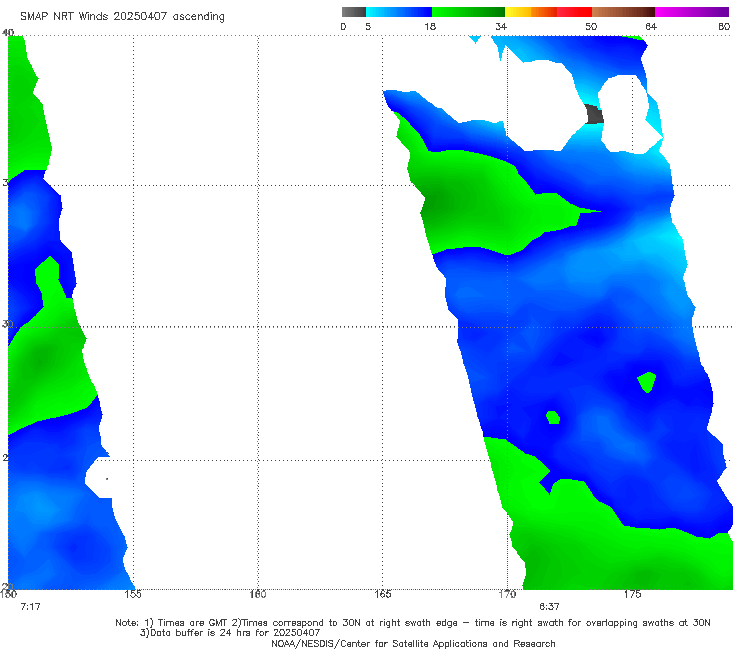Click the green 18-34 segment of the color bar
740x650 pixels.
pos(468,12)
